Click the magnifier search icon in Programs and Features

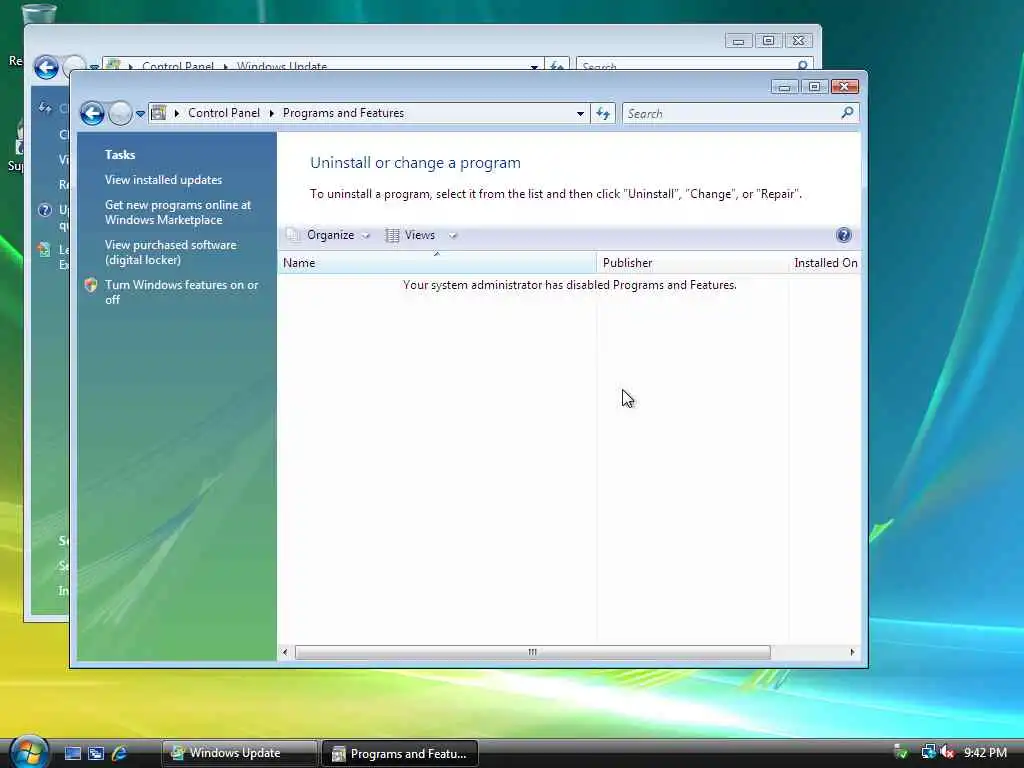pyautogui.click(x=848, y=113)
